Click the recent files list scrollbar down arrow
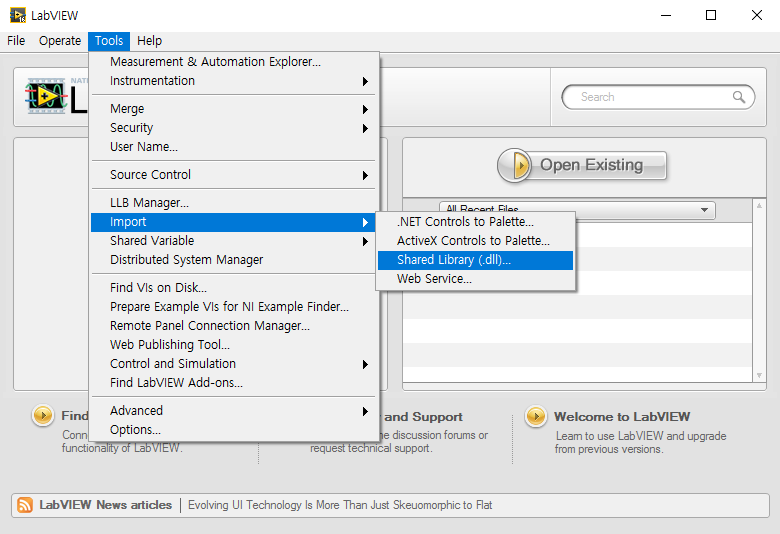 [x=759, y=375]
